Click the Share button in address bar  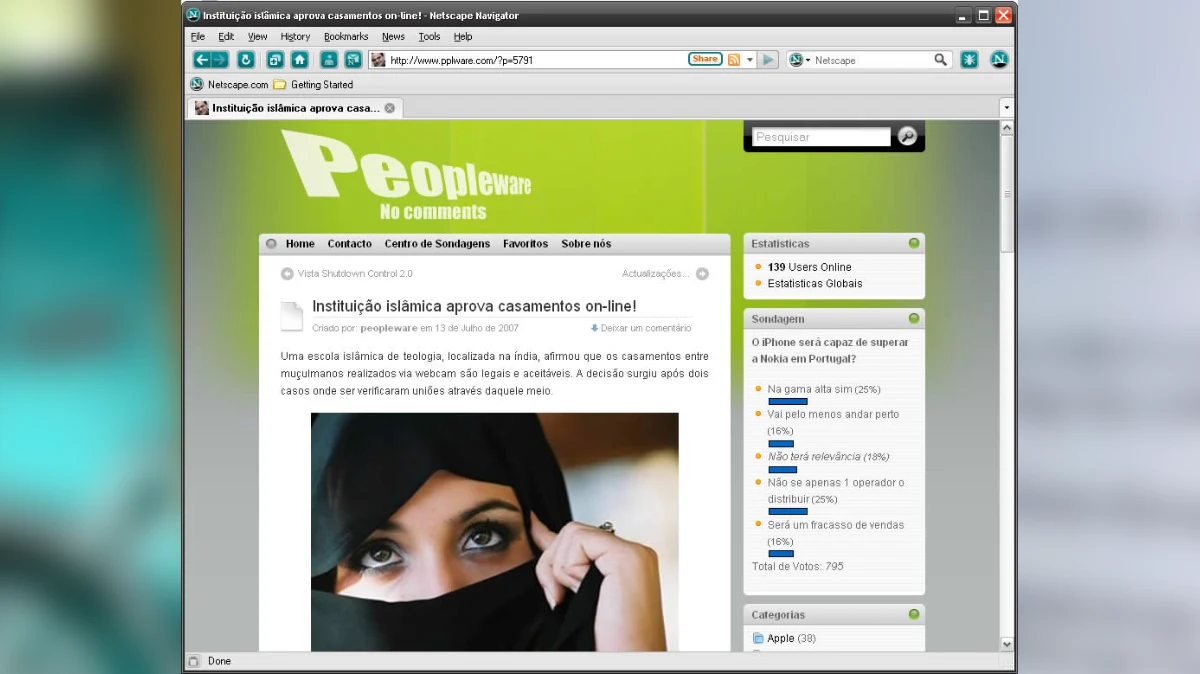(x=705, y=59)
